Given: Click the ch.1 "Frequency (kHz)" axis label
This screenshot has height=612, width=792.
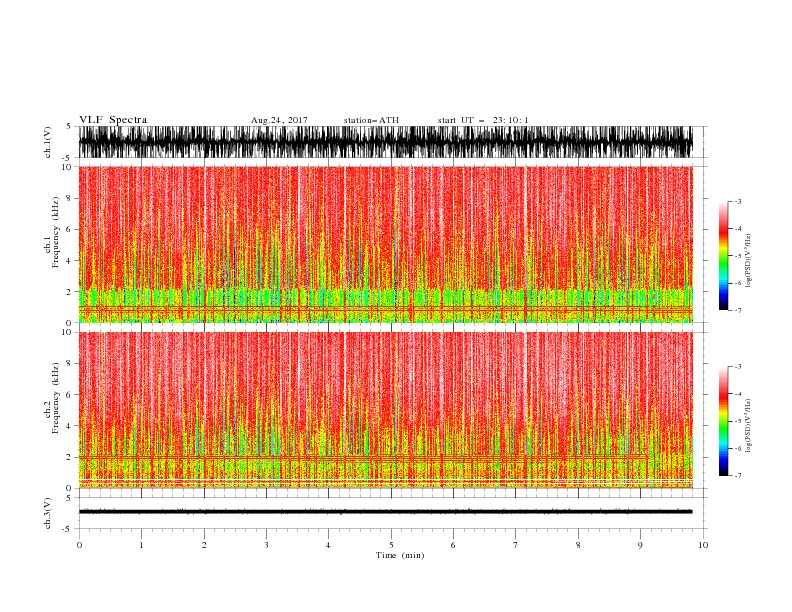Looking at the screenshot, I should (x=56, y=232).
